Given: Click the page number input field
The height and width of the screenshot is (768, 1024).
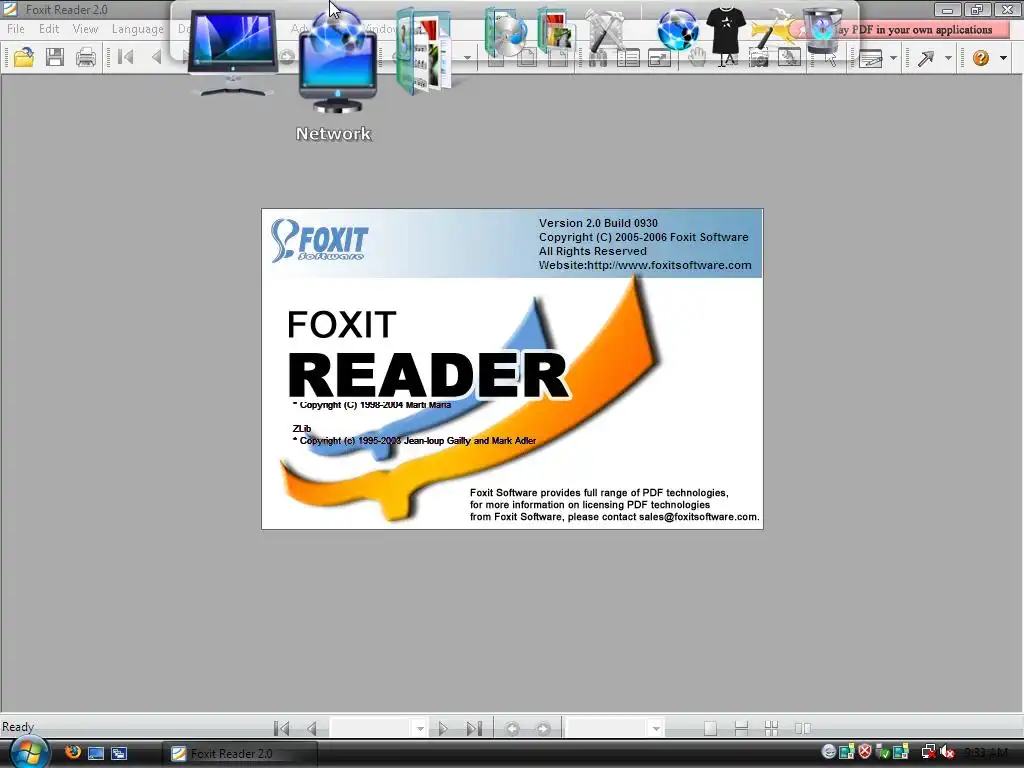Looking at the screenshot, I should 372,728.
